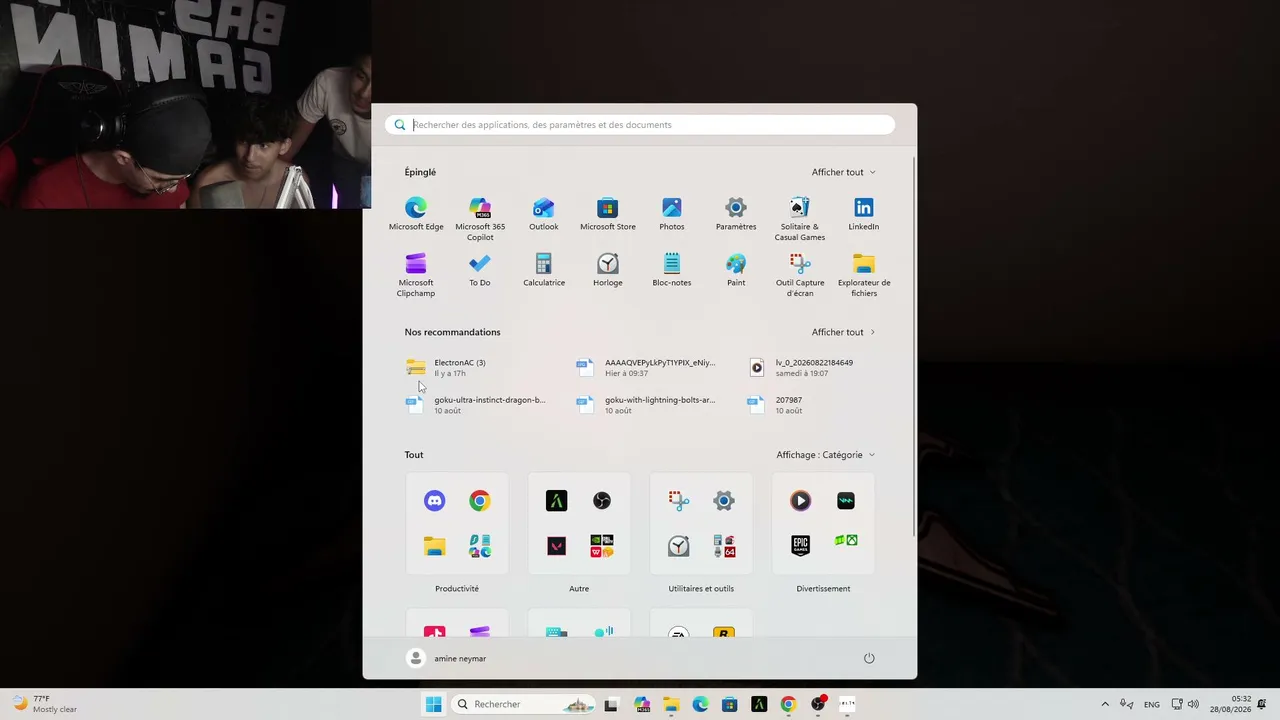Open Google Chrome in the Productivité group

pos(480,501)
